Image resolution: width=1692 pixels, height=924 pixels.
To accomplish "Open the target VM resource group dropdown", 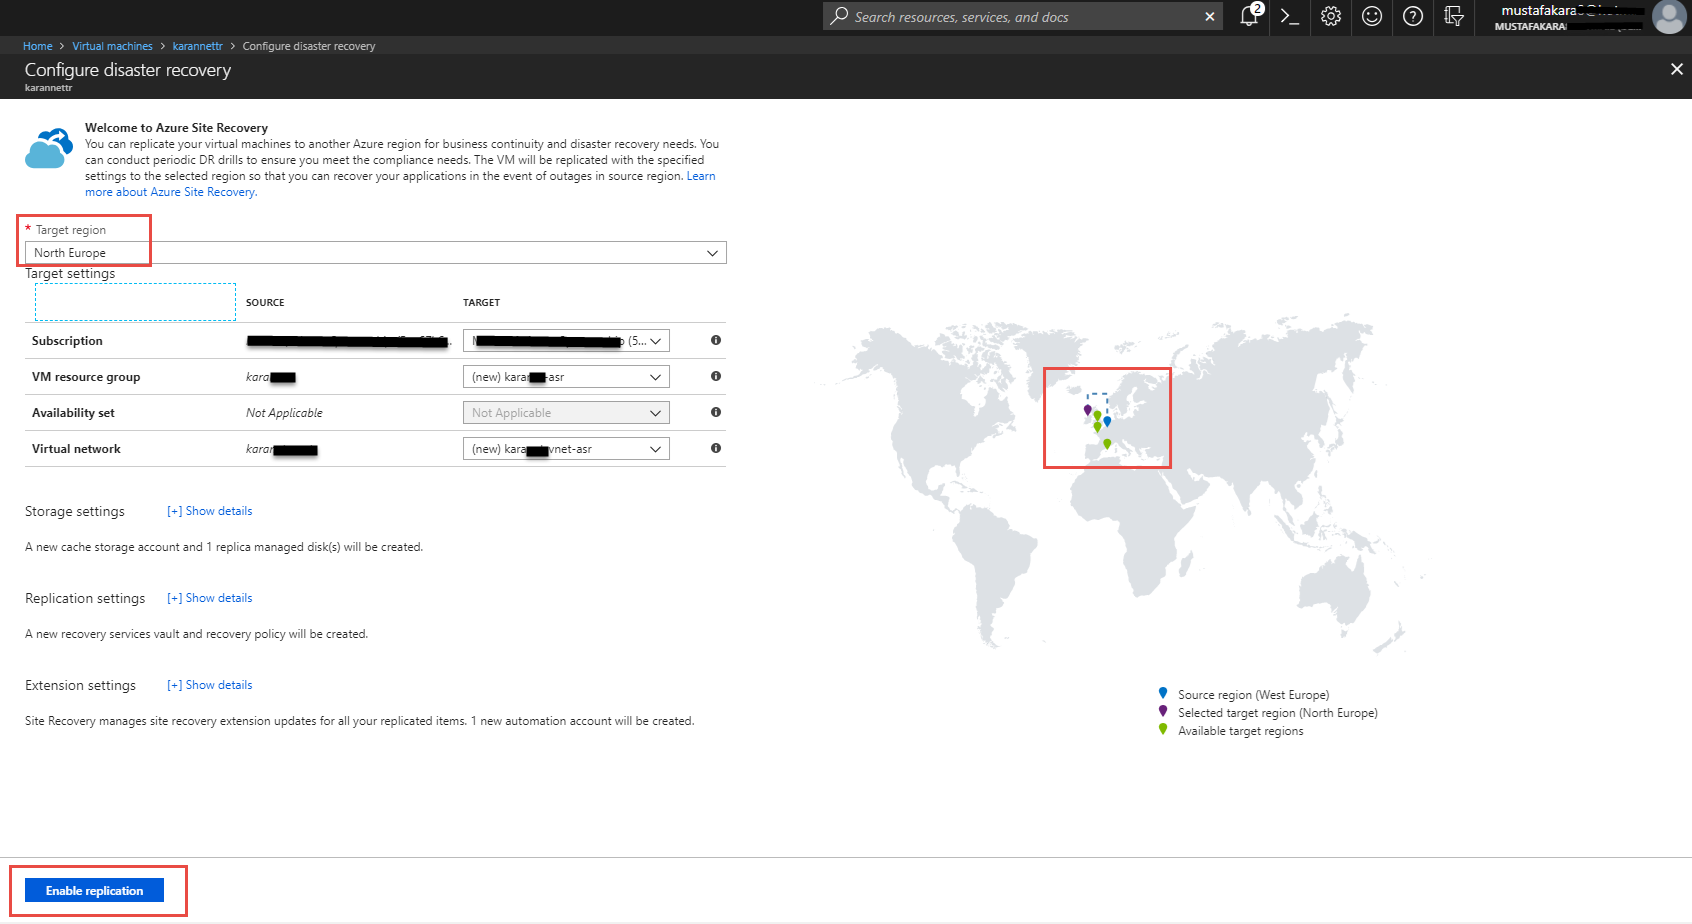I will click(x=566, y=377).
